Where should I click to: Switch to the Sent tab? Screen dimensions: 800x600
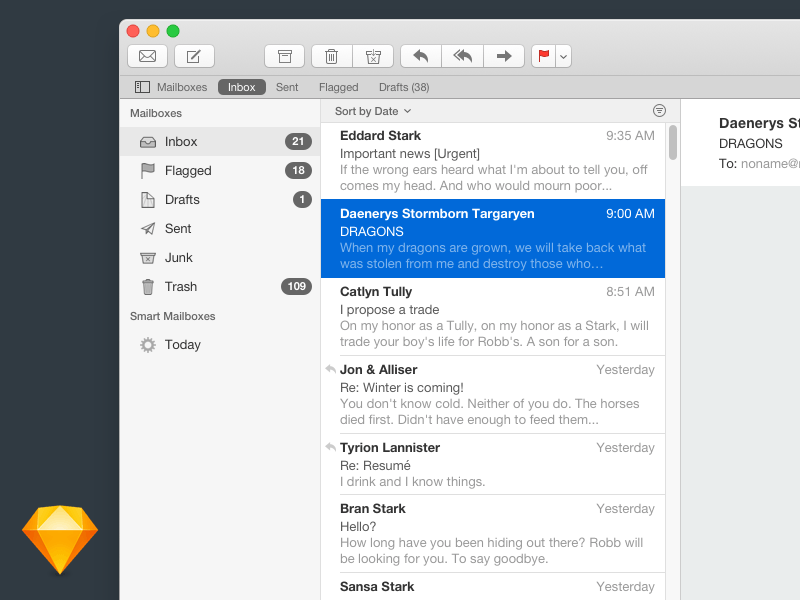point(287,87)
